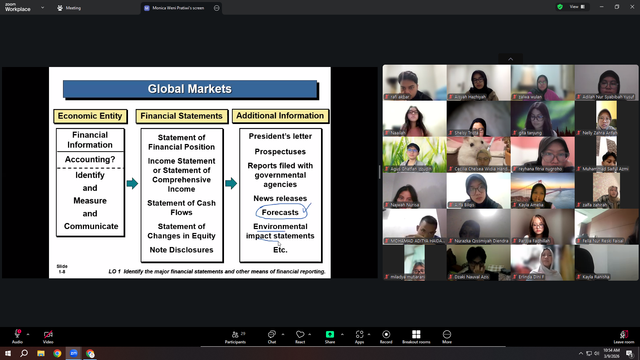Select Nelly Zahra Arifah's video tile
Viewport: 640px width, 360px height.
click(x=607, y=119)
